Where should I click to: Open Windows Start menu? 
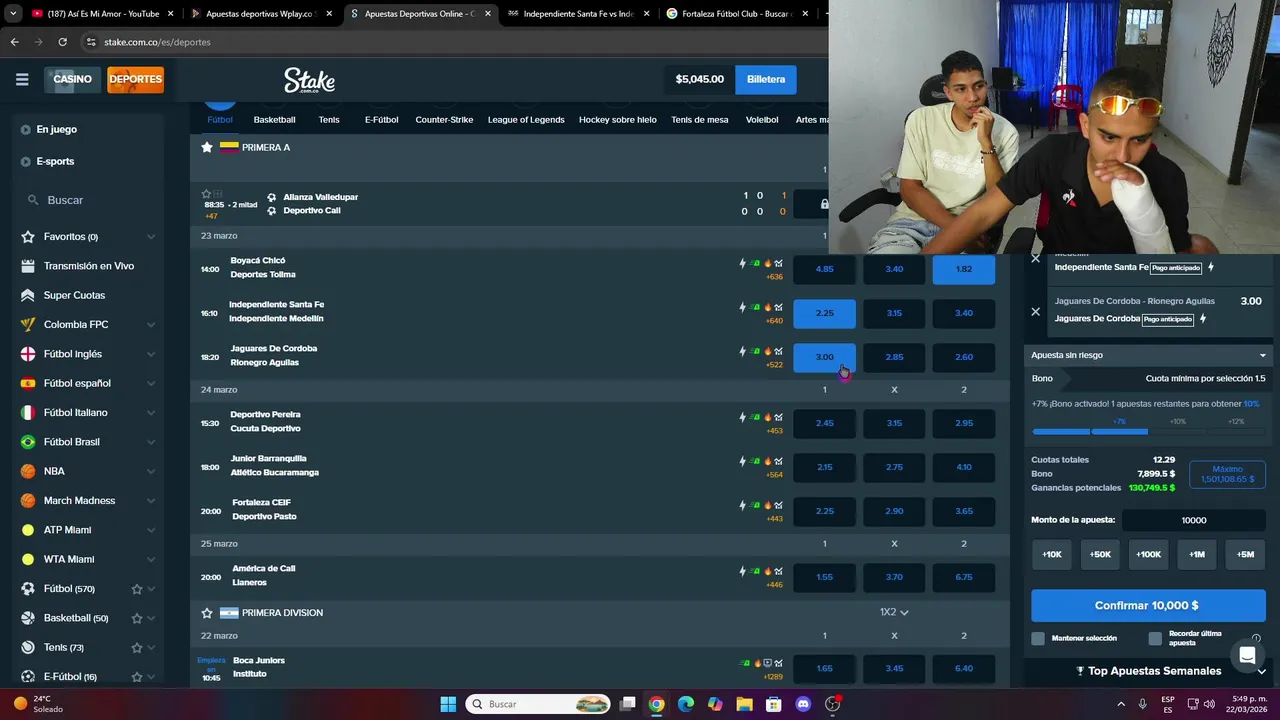448,704
